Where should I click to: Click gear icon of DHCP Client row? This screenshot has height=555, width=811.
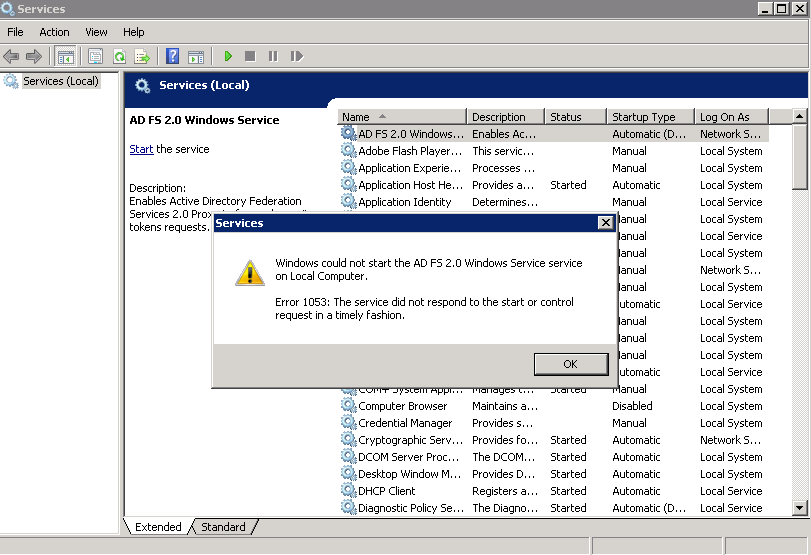point(349,491)
